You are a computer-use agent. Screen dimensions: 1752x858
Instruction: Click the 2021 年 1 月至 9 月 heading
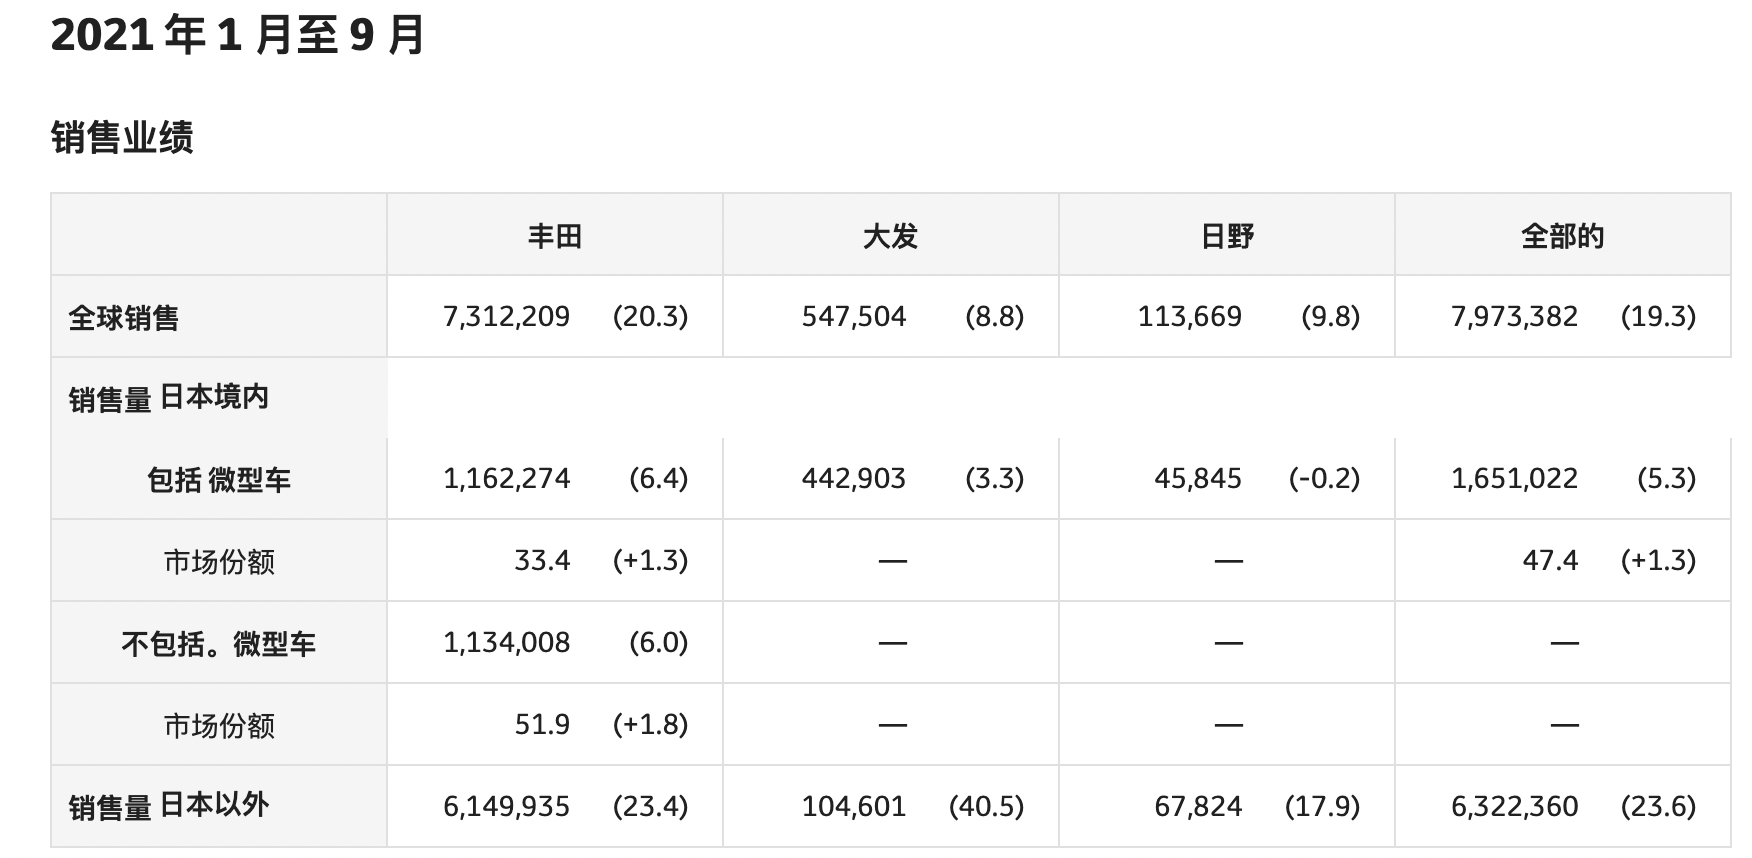pyautogui.click(x=238, y=35)
